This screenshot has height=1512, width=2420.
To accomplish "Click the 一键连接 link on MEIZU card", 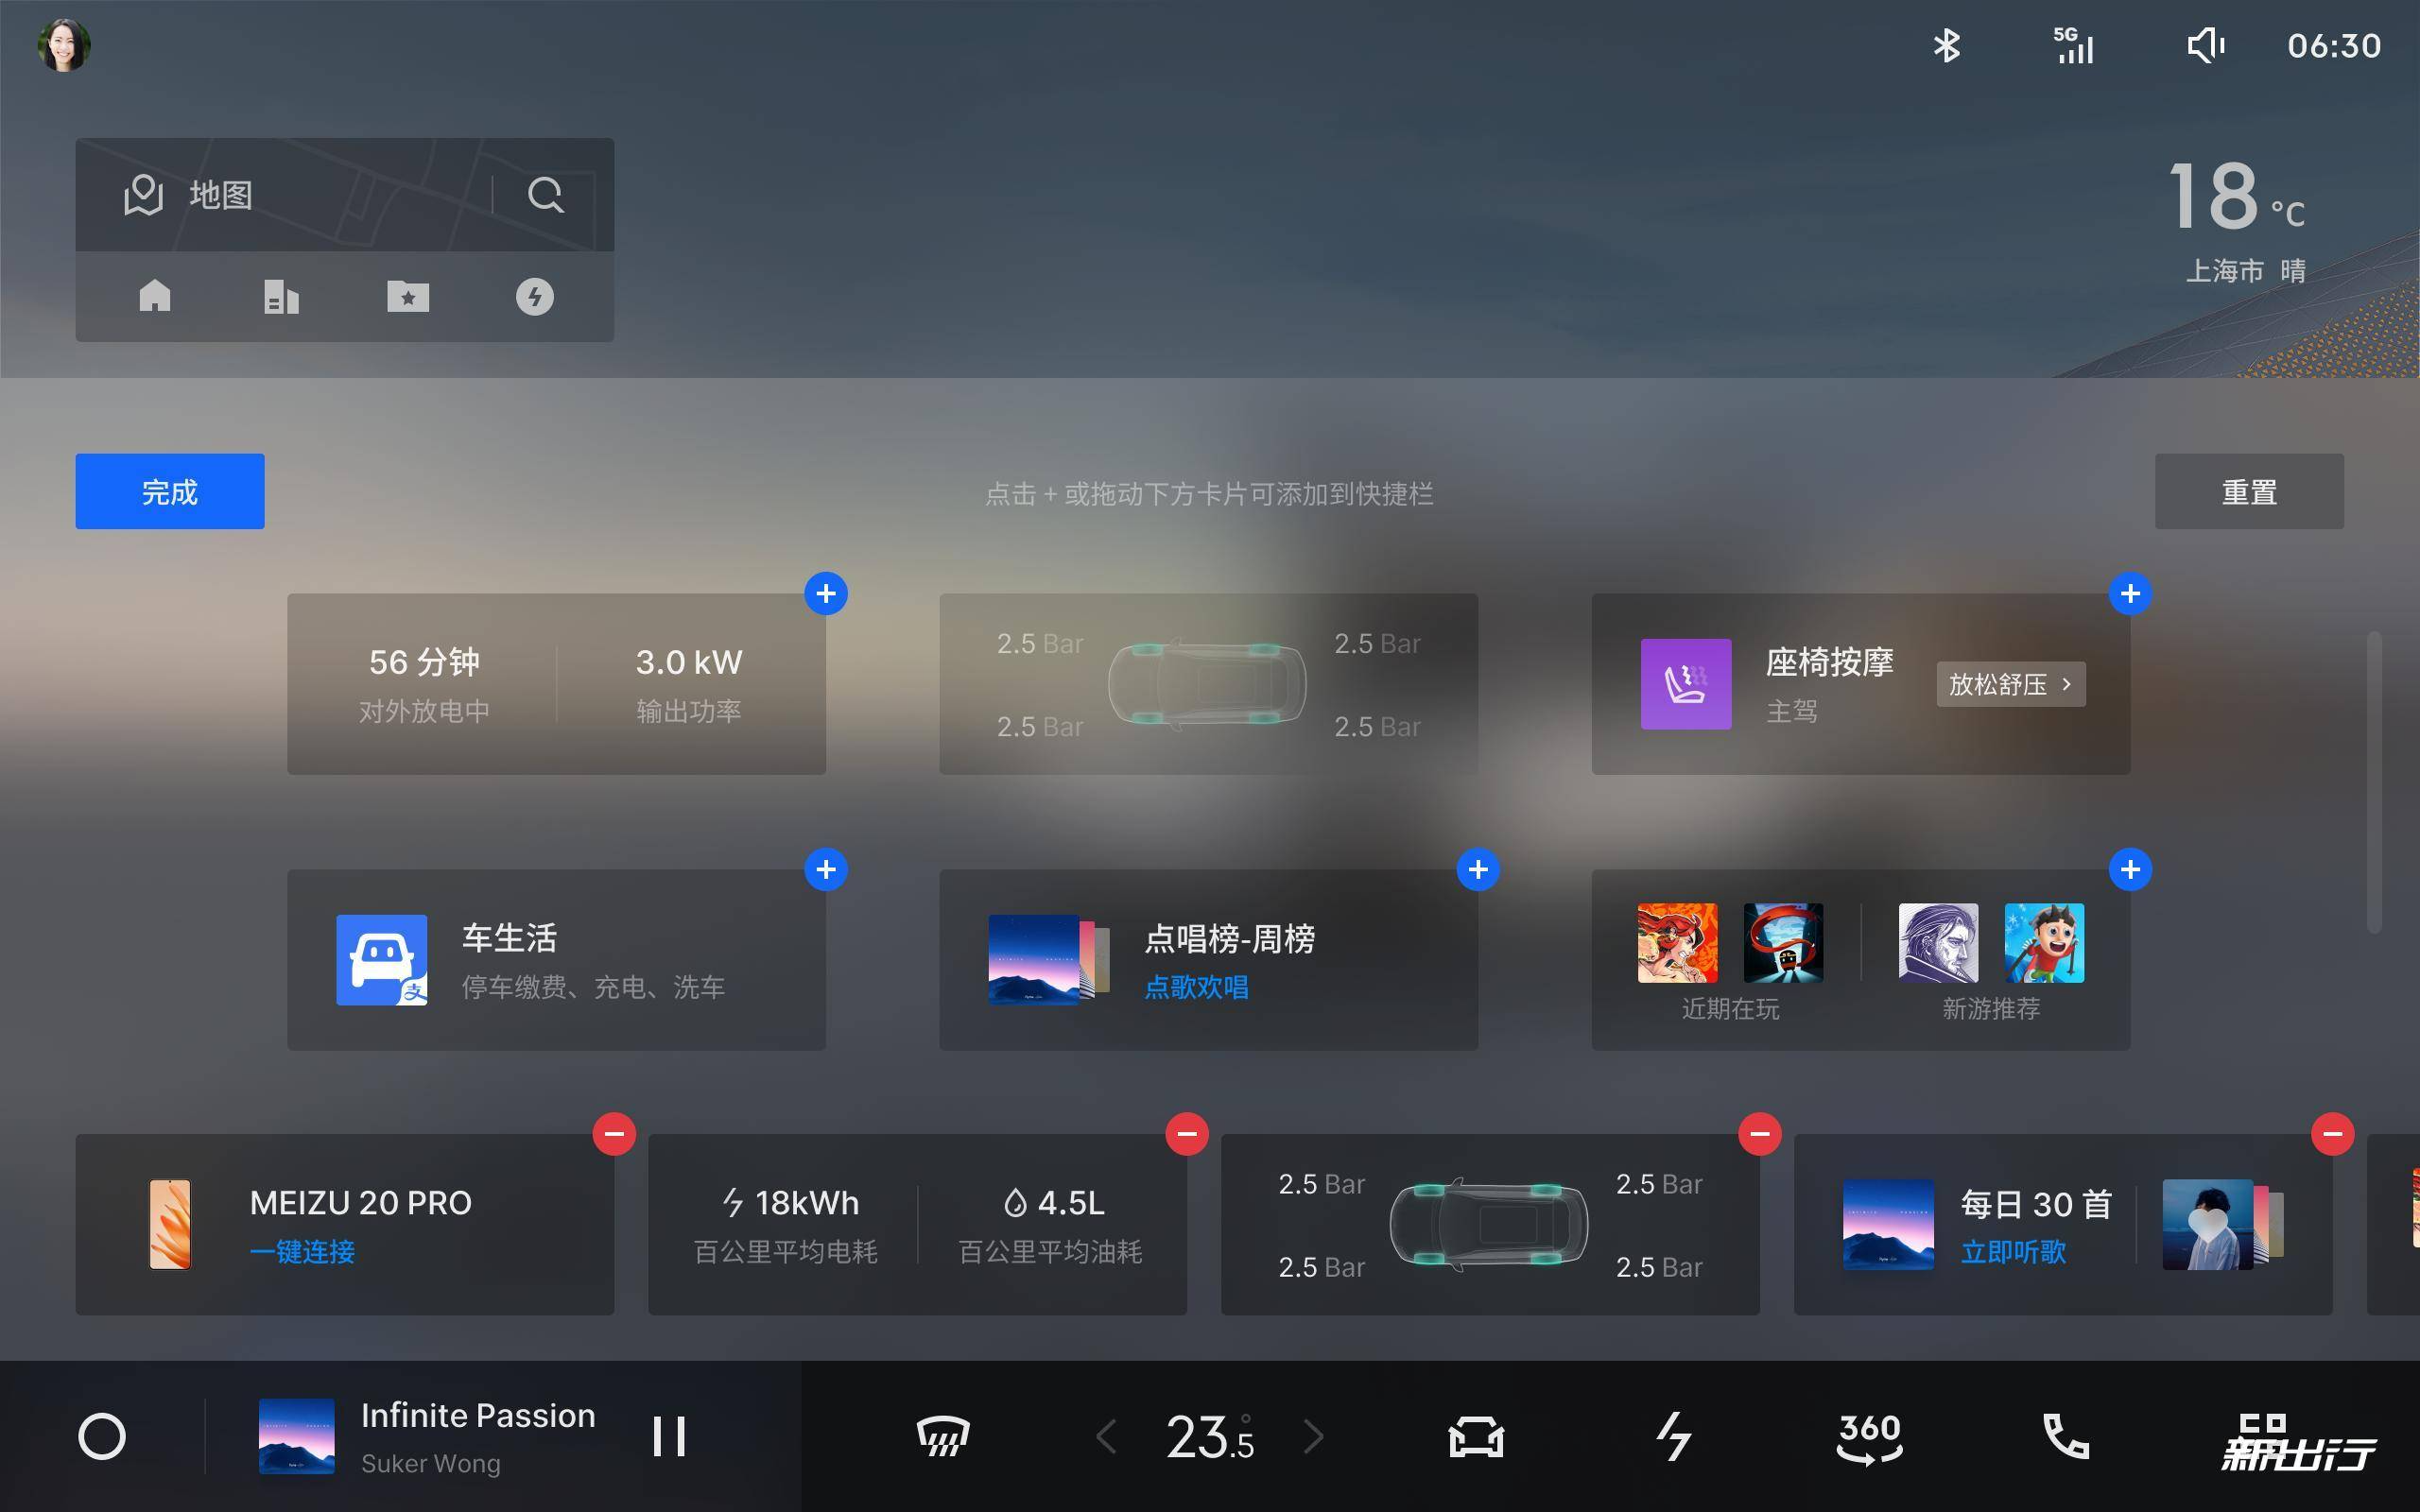I will (x=302, y=1252).
